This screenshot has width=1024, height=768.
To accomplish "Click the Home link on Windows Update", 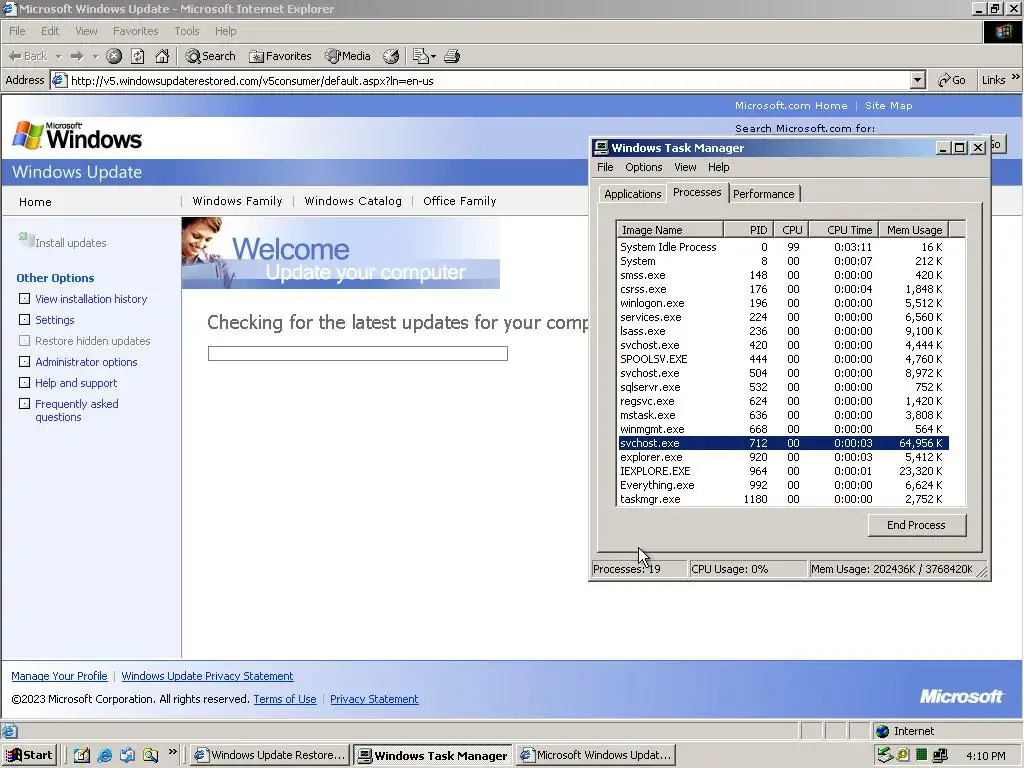I will pos(35,202).
